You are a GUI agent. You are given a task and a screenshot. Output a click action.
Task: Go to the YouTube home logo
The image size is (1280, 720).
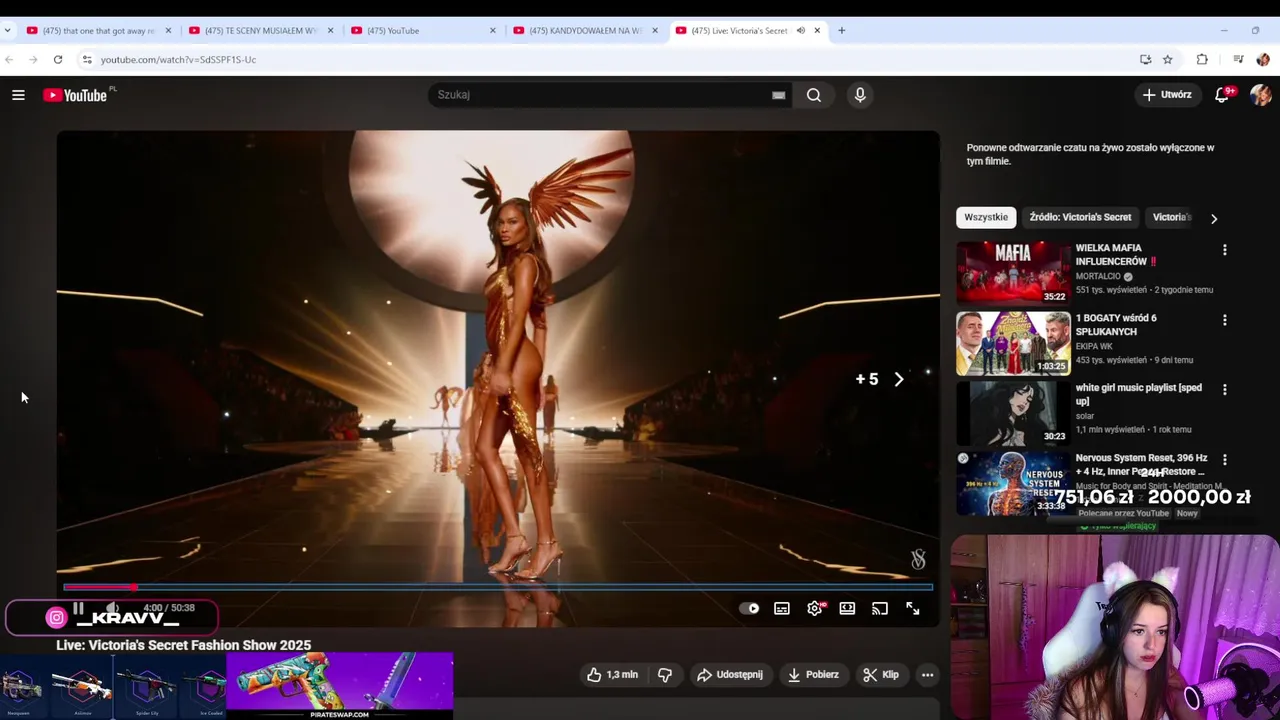[76, 95]
